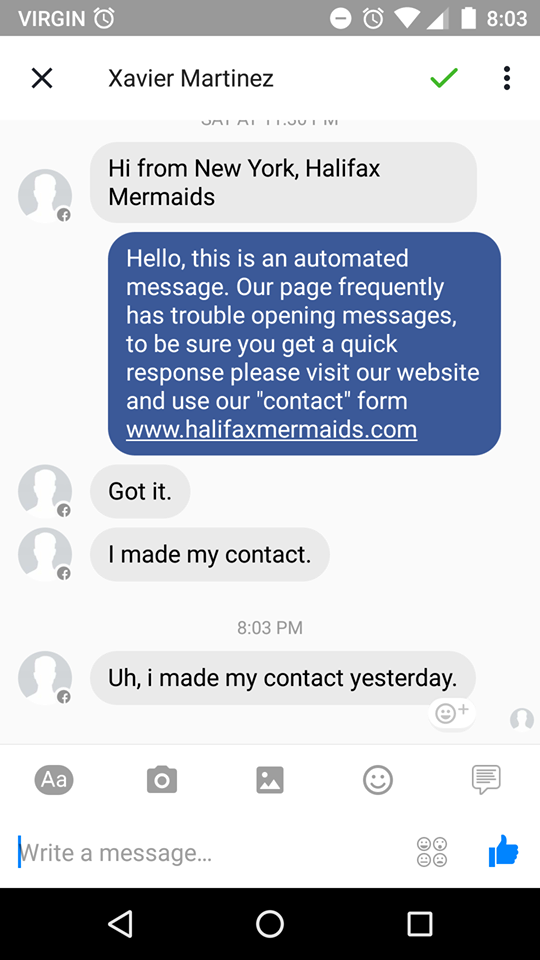Open the camera icon to take photo
540x960 pixels.
pyautogui.click(x=162, y=780)
